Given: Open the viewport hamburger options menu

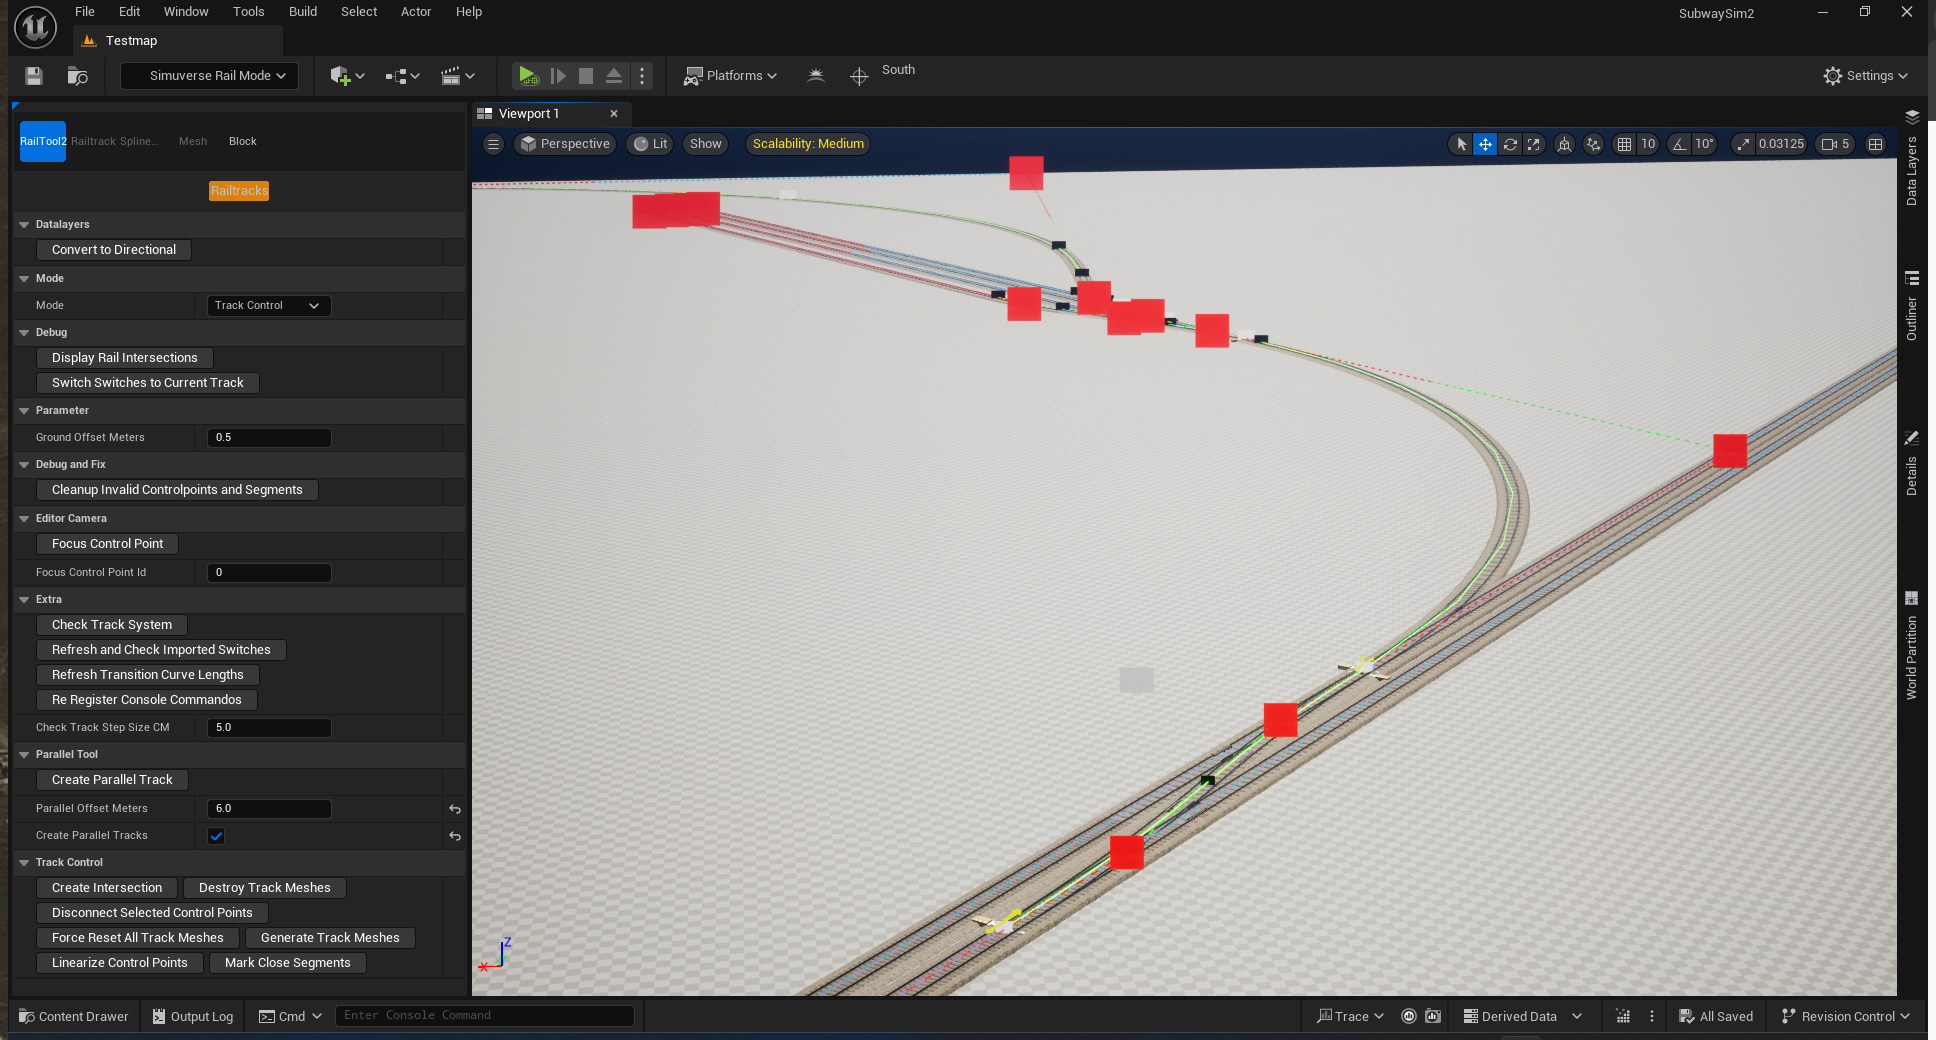Looking at the screenshot, I should (493, 144).
